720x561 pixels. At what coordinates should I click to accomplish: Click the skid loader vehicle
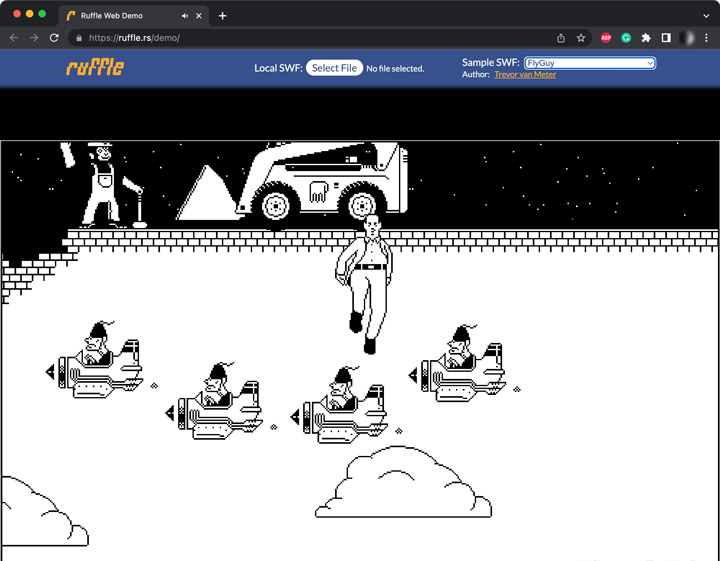pos(294,182)
